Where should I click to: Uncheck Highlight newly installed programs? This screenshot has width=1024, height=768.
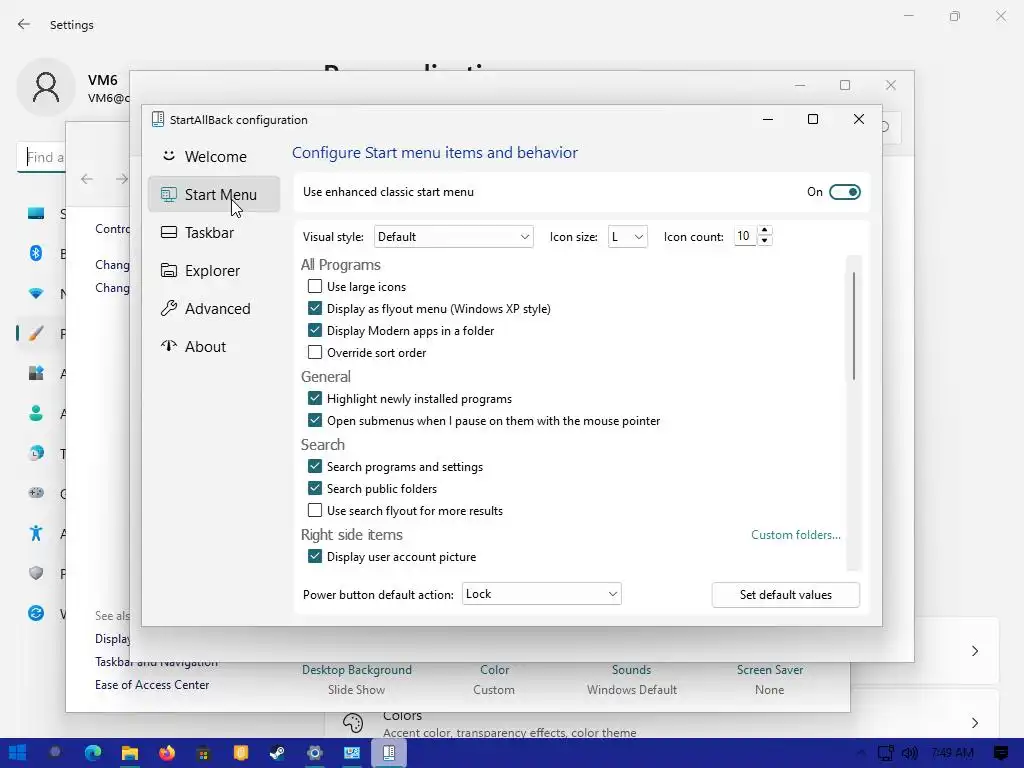pyautogui.click(x=315, y=398)
